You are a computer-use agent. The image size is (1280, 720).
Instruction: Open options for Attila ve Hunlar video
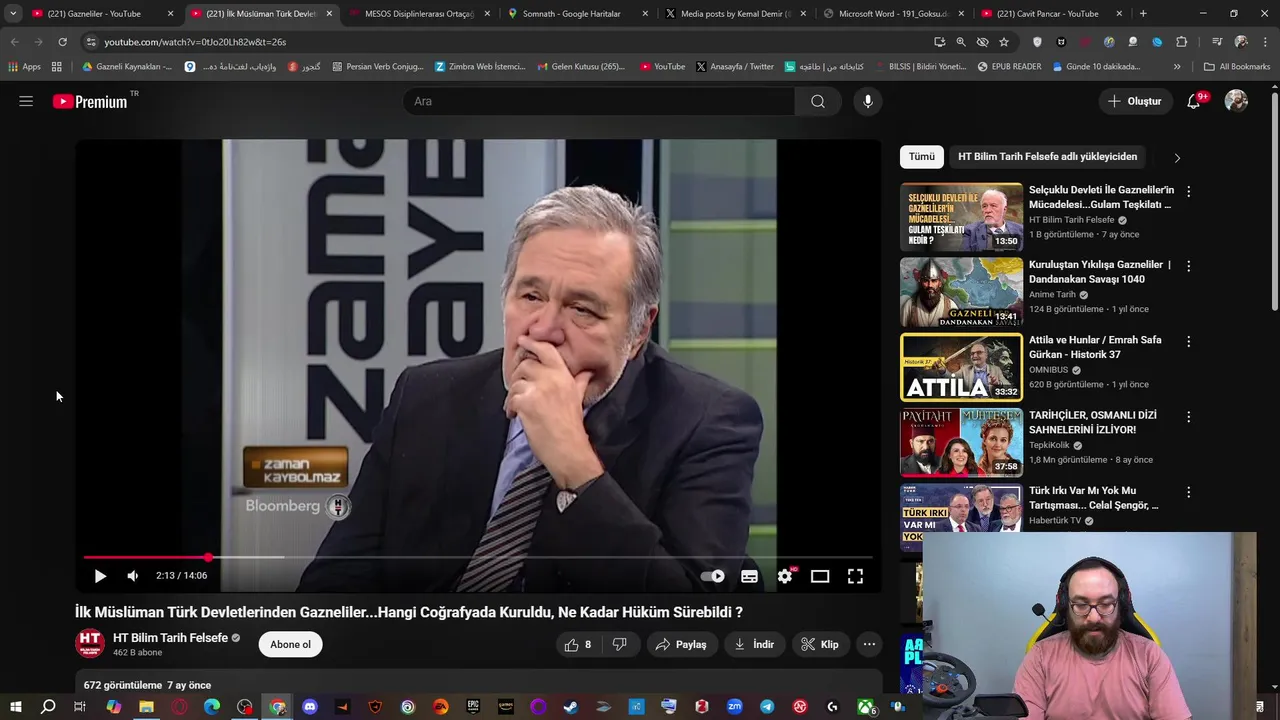click(x=1188, y=341)
